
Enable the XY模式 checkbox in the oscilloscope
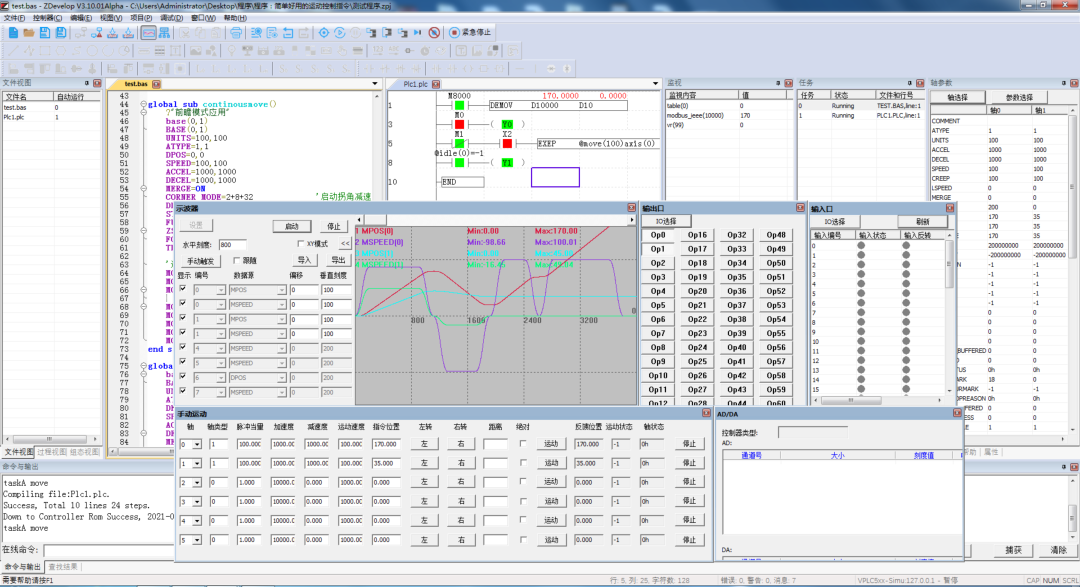[301, 243]
